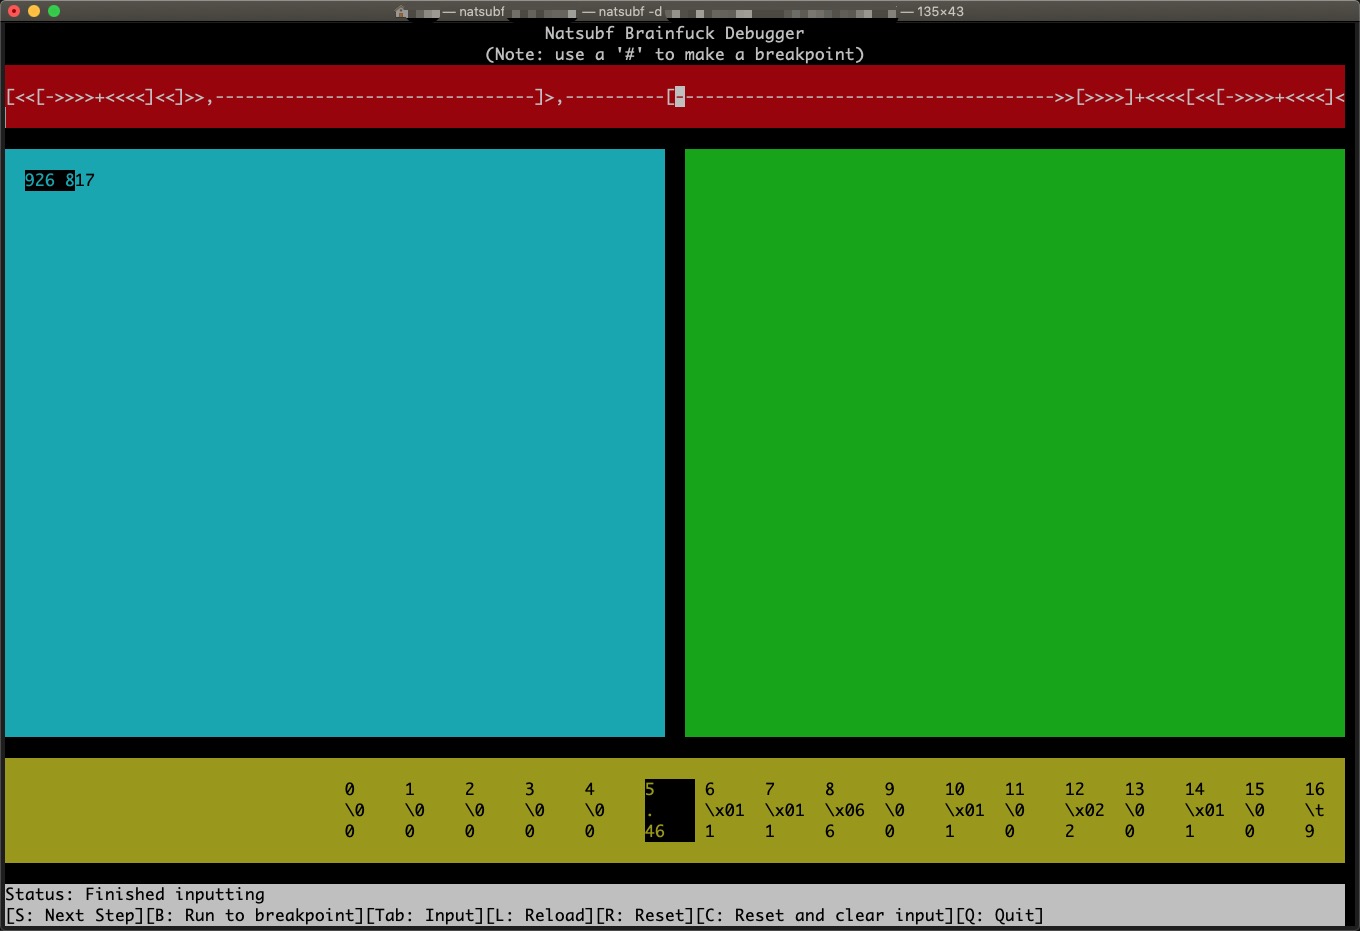This screenshot has width=1360, height=931.
Task: Select memory cell 8 containing \x06
Action: point(844,810)
